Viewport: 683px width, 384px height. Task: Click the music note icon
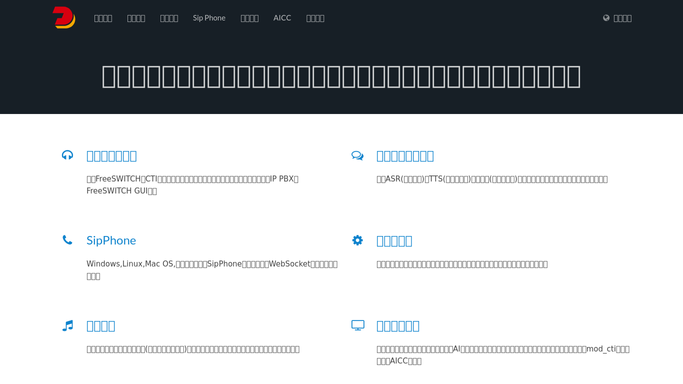[x=68, y=325]
